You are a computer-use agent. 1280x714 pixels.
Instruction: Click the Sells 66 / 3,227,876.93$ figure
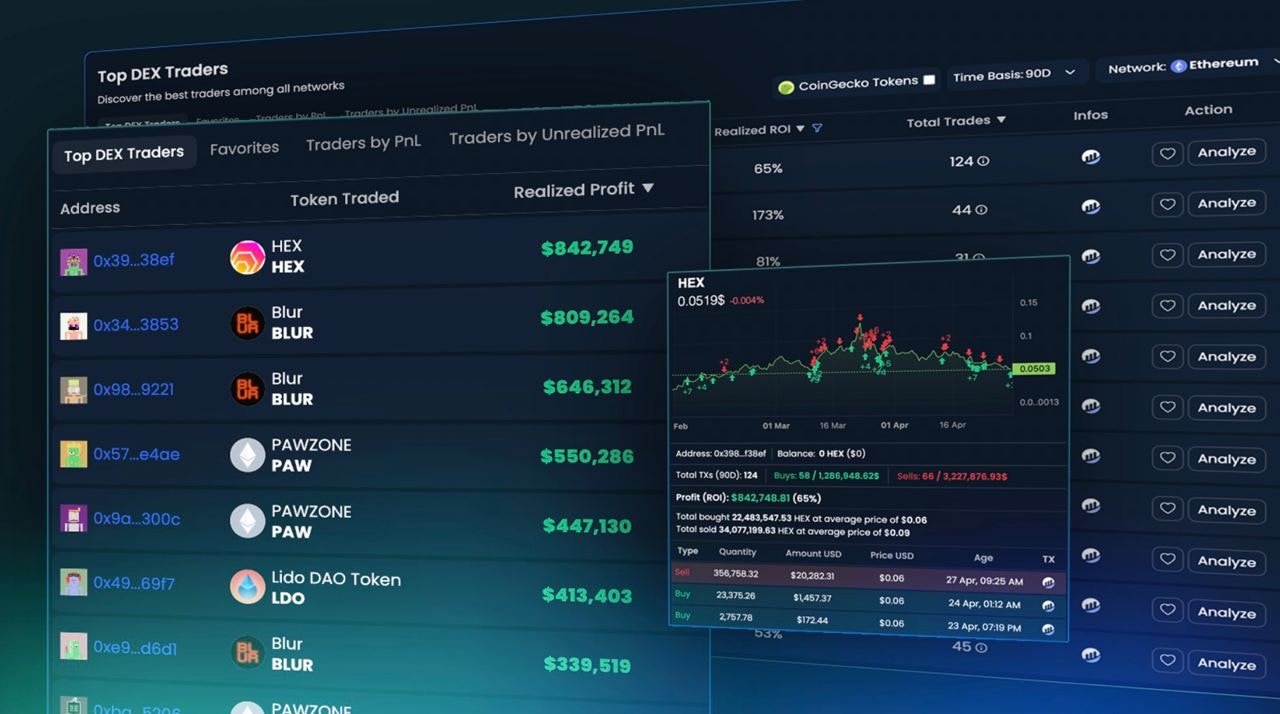952,476
